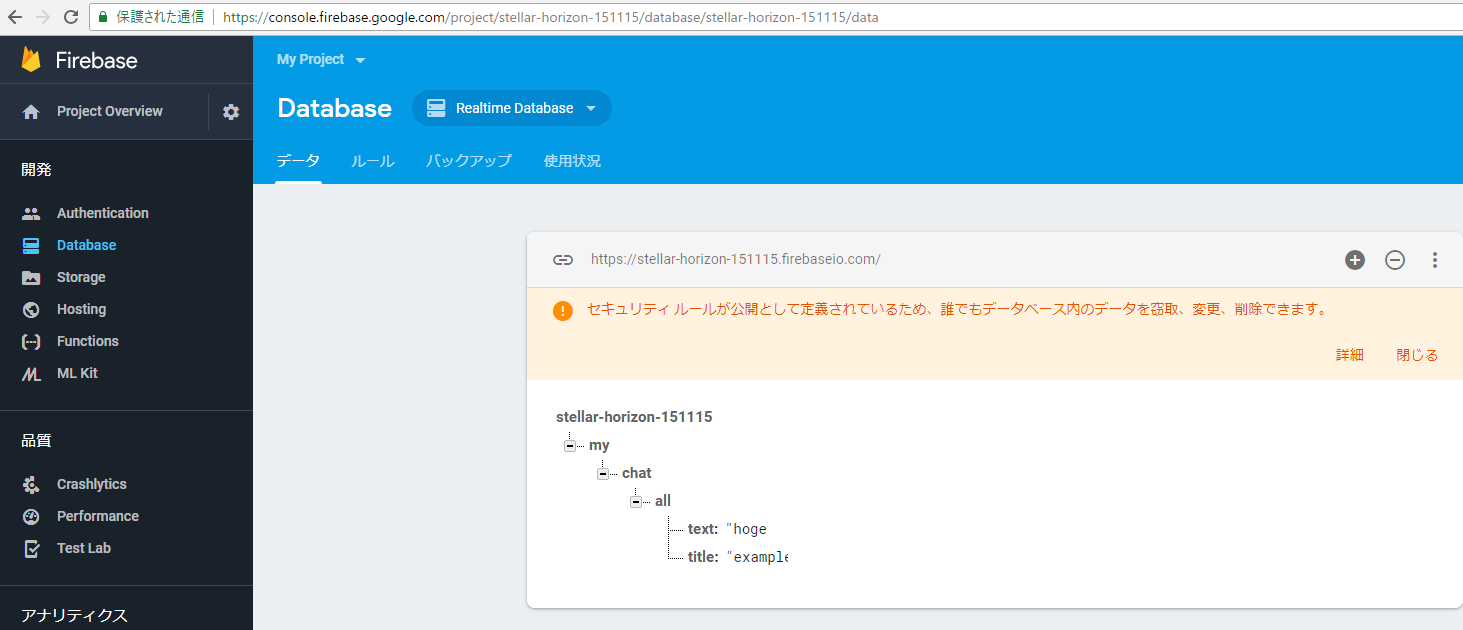Click the browser back arrow

coord(15,17)
